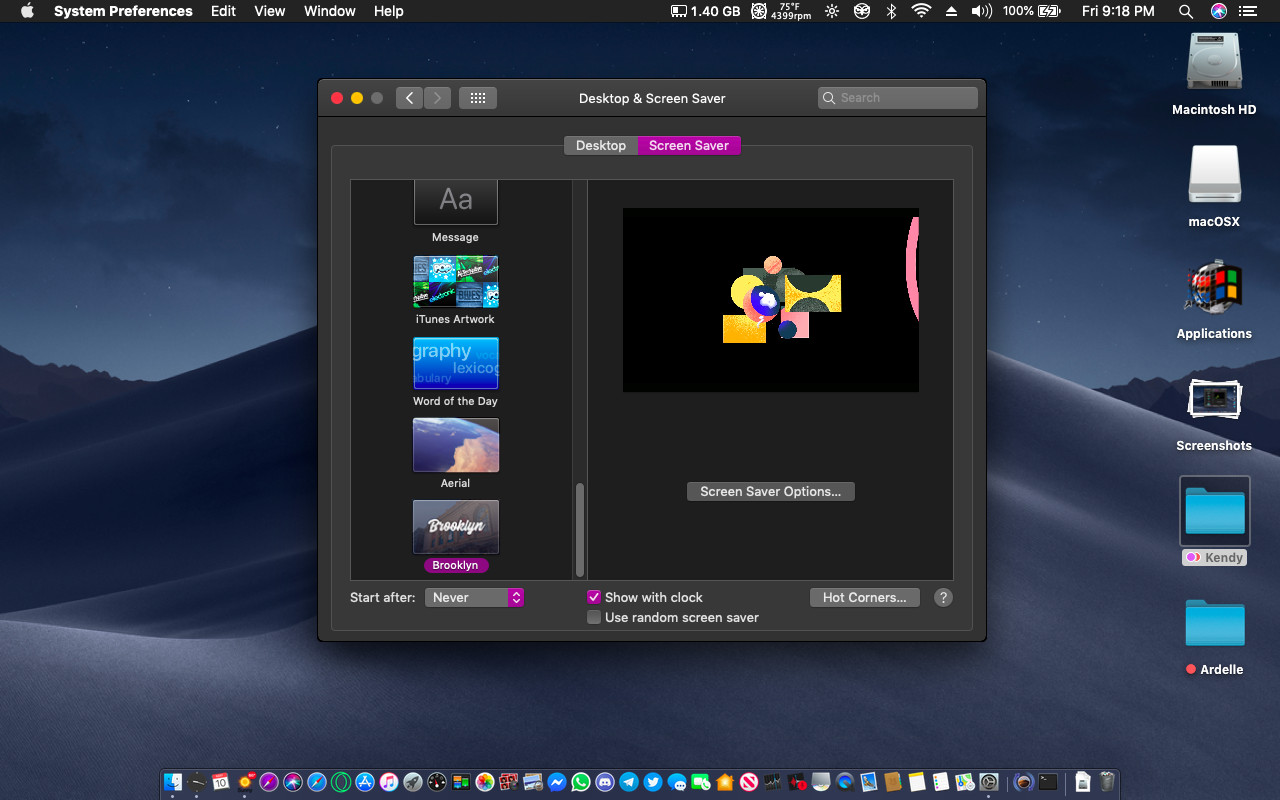The width and height of the screenshot is (1280, 800).
Task: Select the Ardelle desktop folder
Action: [x=1215, y=622]
